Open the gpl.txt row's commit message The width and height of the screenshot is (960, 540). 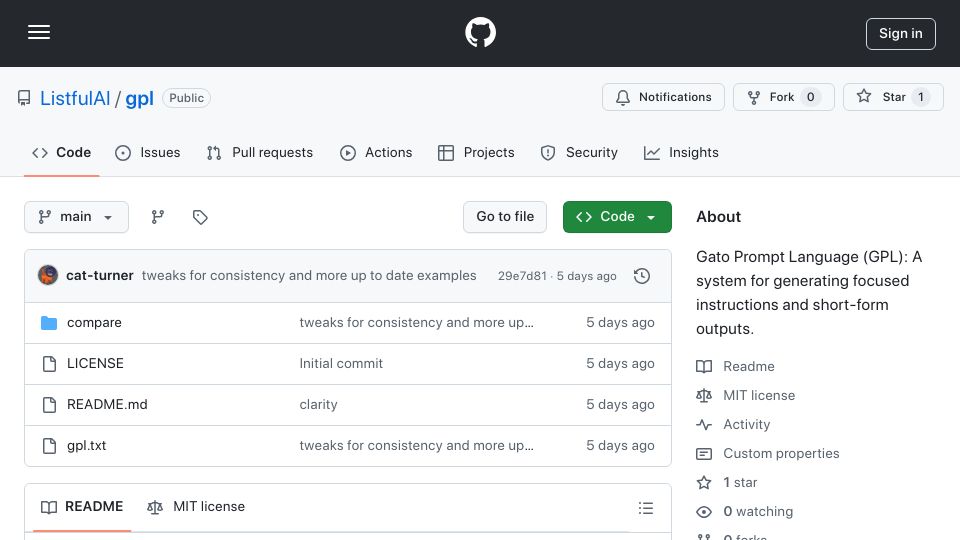click(x=416, y=446)
